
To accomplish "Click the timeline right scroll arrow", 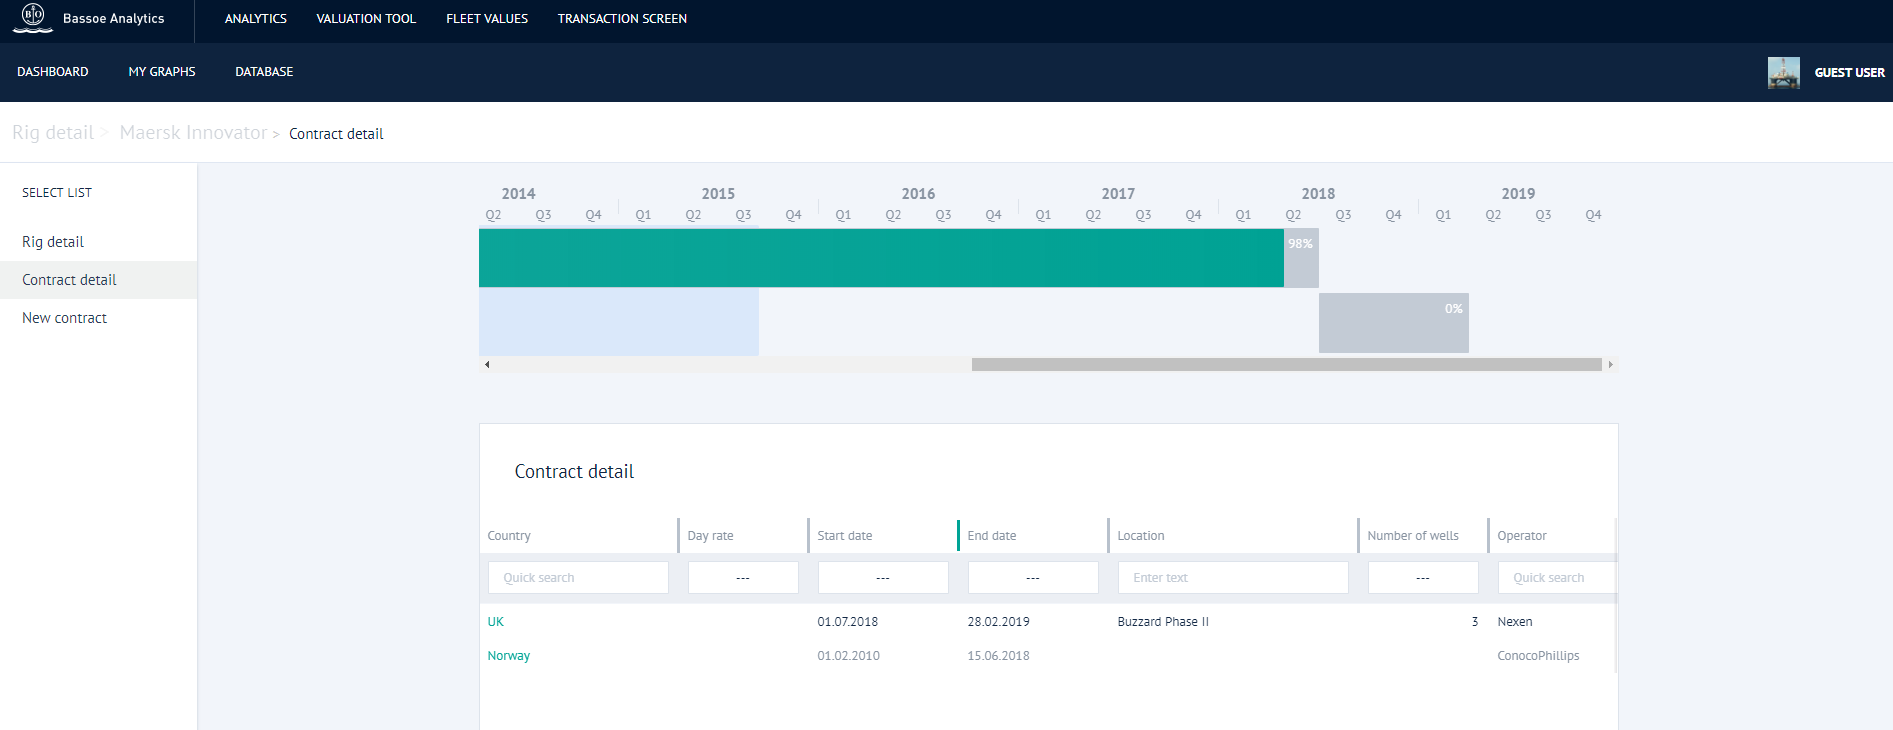I will click(x=1610, y=365).
